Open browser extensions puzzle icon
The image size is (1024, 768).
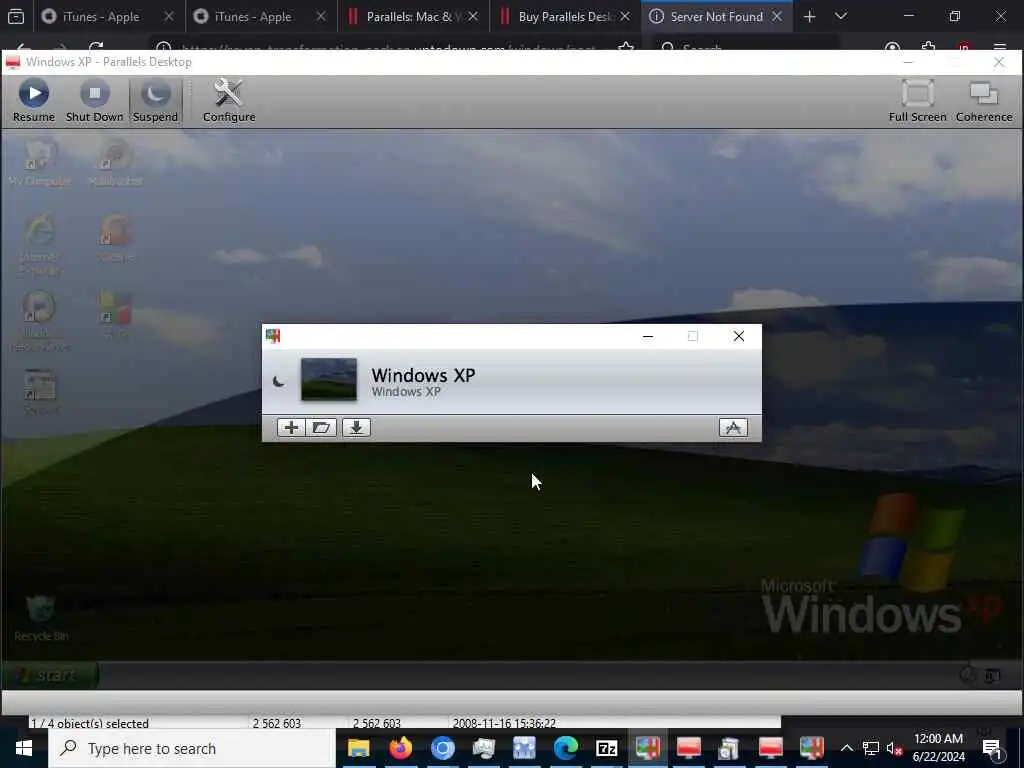pos(928,47)
